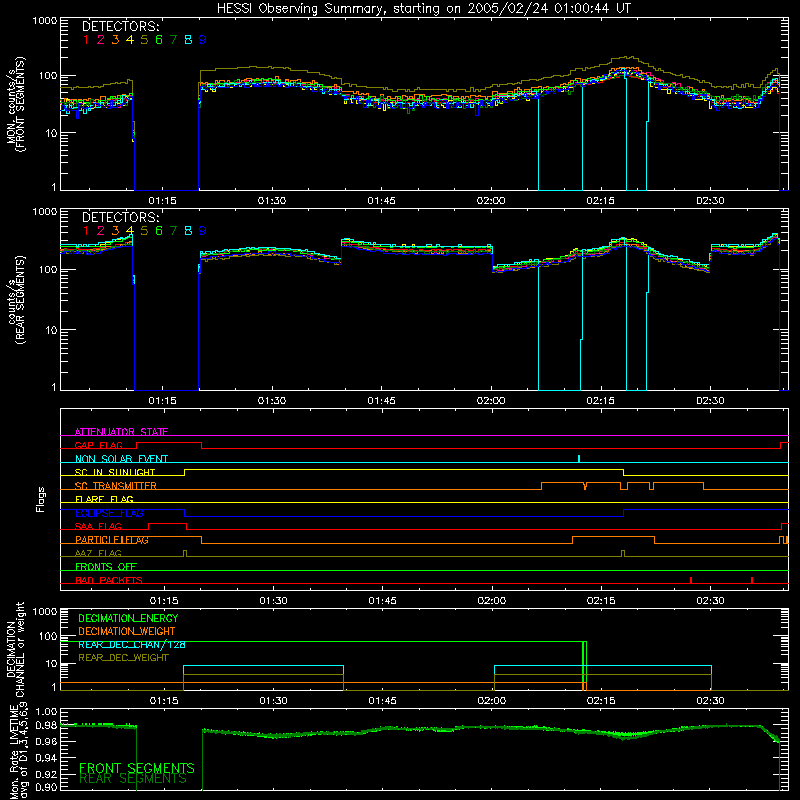The width and height of the screenshot is (800, 800).
Task: Click the FLARE_FLAG label
Action: coord(104,499)
